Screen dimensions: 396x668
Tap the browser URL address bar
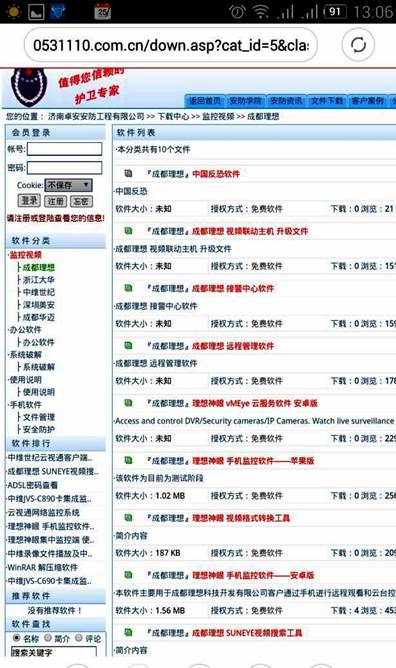pyautogui.click(x=170, y=45)
